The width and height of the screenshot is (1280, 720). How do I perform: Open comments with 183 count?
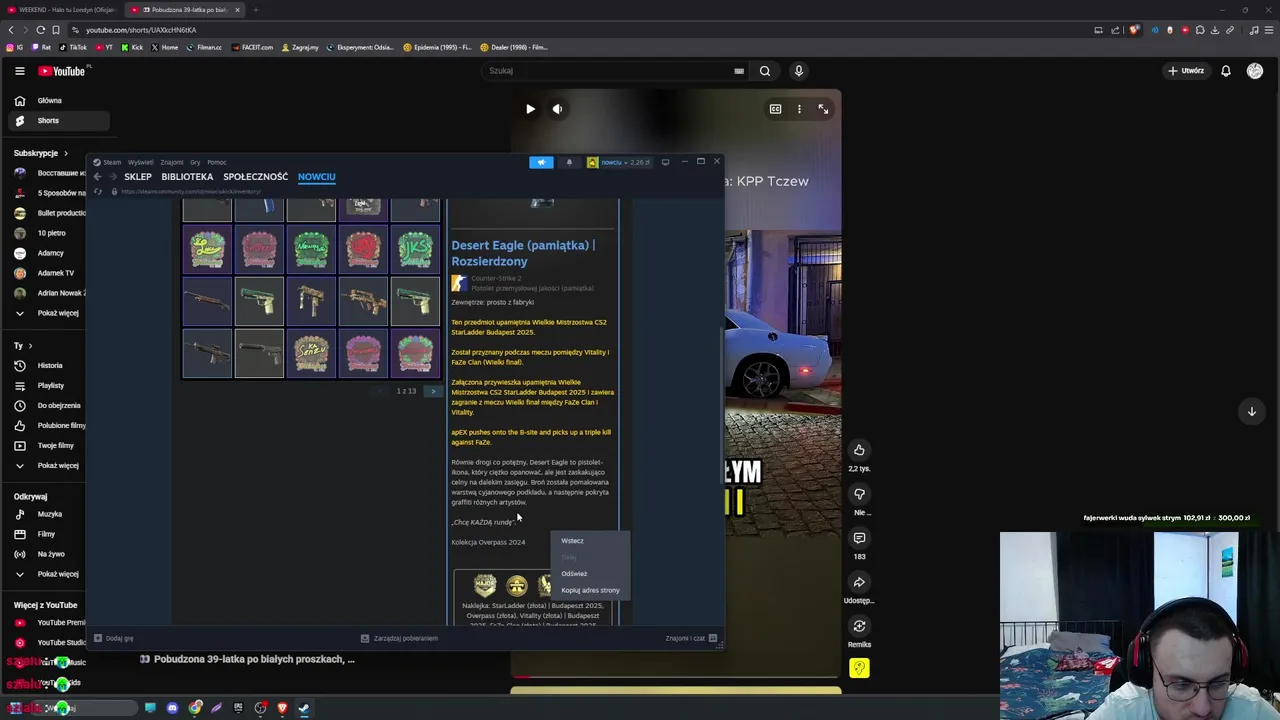pyautogui.click(x=859, y=538)
